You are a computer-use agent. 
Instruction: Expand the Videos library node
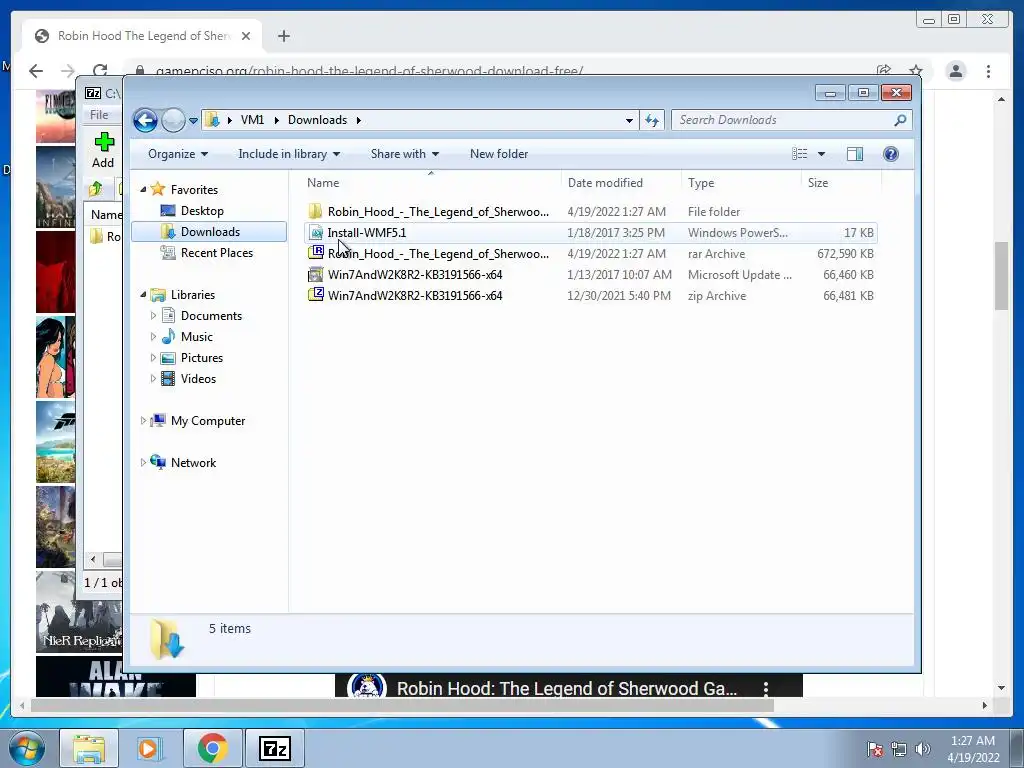click(153, 379)
